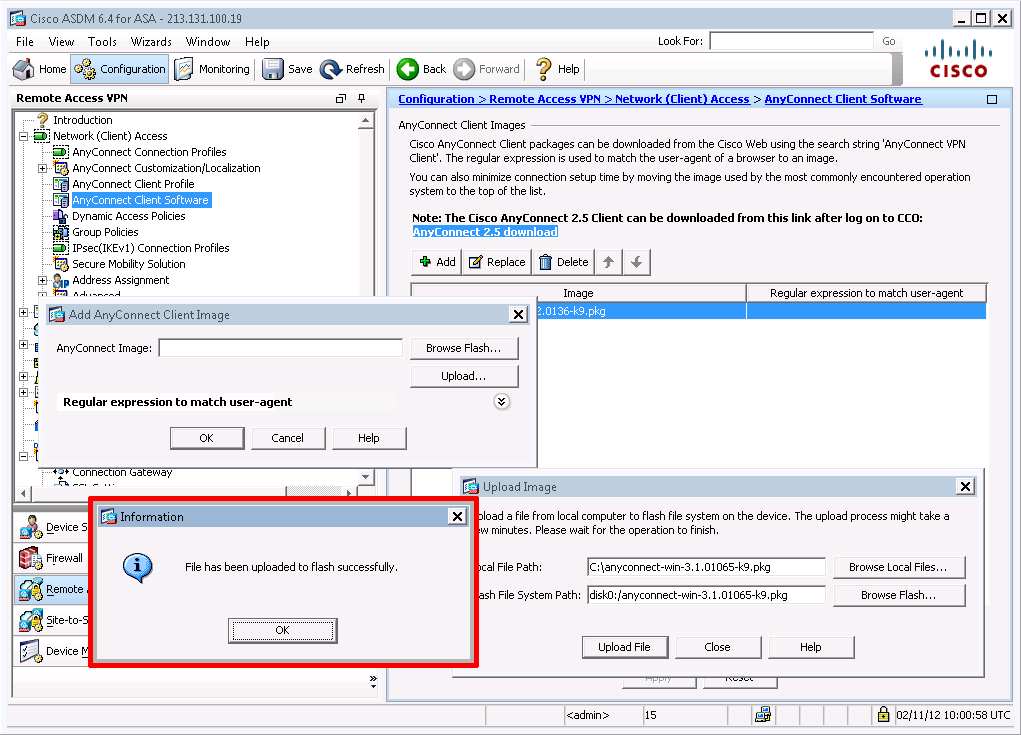Open the Configuration gears icon
The height and width of the screenshot is (735, 1021).
pyautogui.click(x=85, y=69)
